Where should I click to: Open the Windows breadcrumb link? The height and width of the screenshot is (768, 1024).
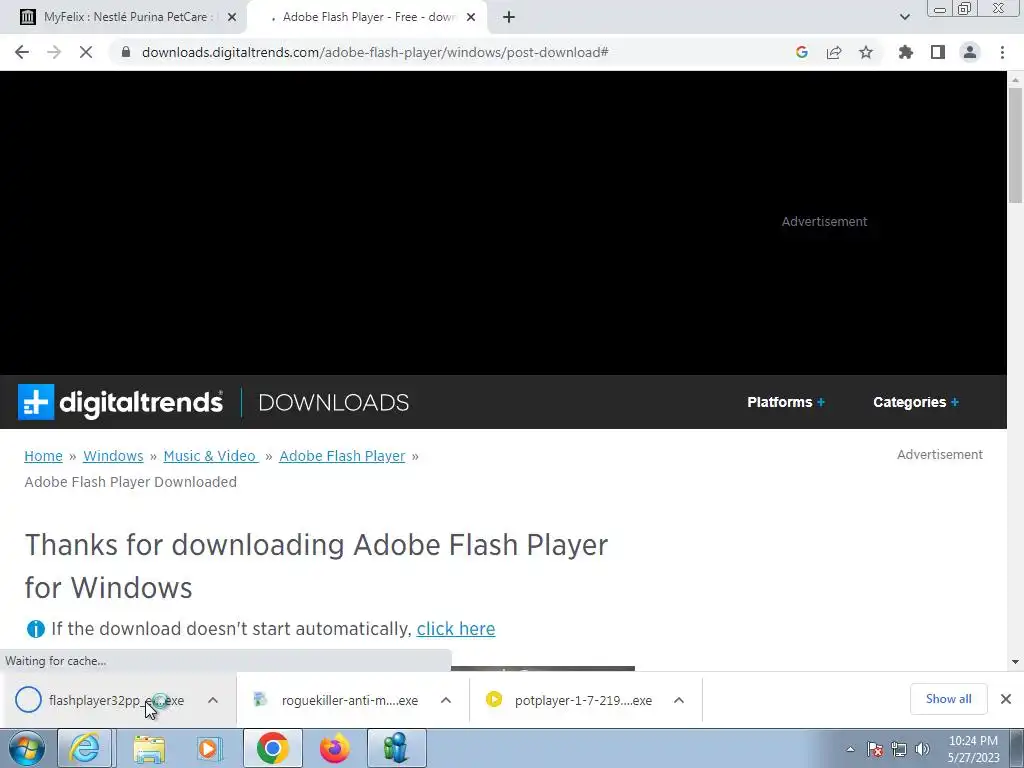[x=113, y=456]
